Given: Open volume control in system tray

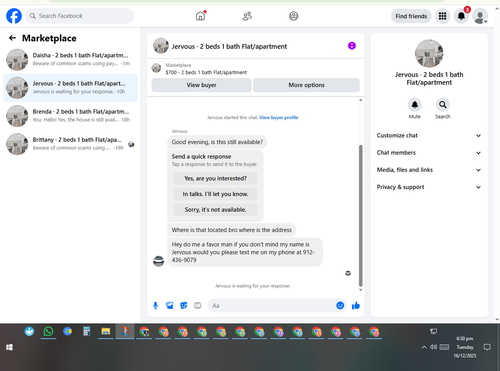Looking at the screenshot, I should pos(433,347).
